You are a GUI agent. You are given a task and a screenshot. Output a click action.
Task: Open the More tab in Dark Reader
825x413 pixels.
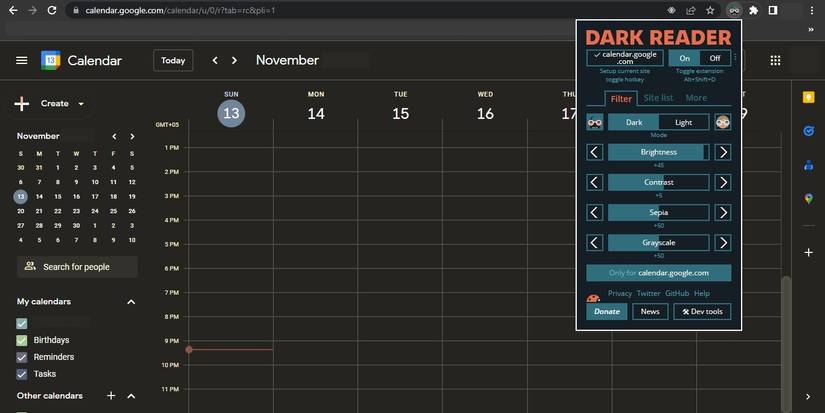click(x=696, y=98)
